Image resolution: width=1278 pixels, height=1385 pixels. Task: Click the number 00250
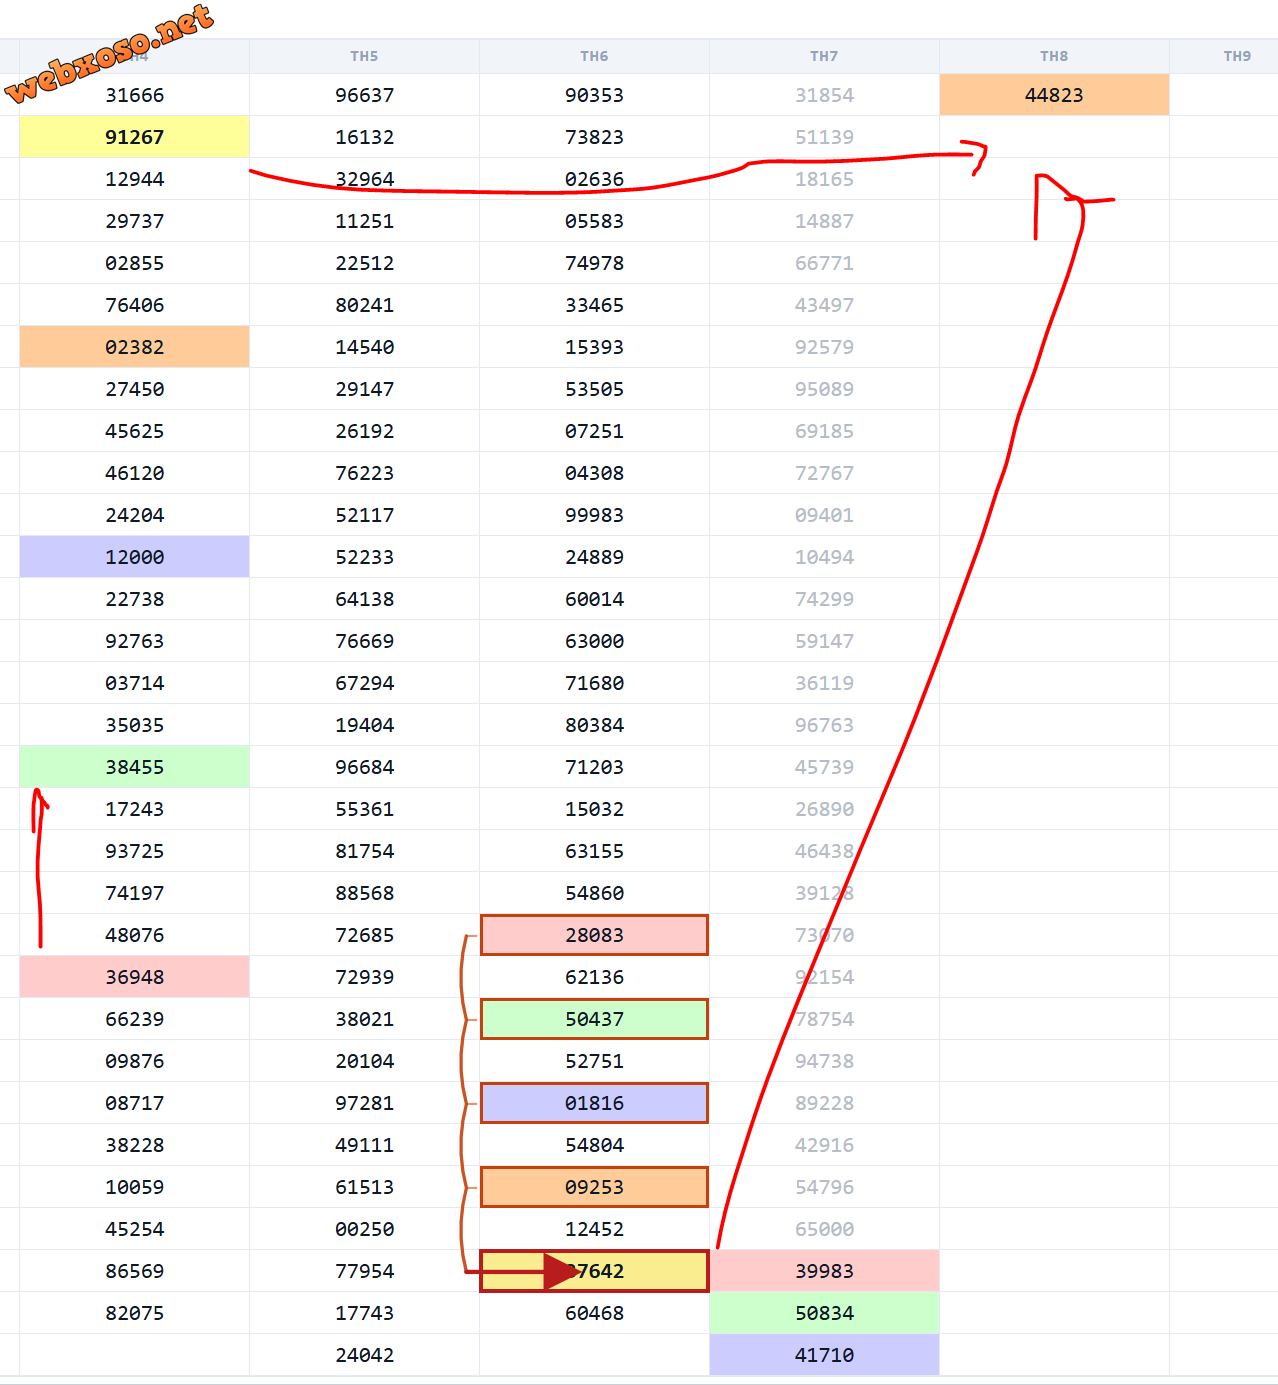click(x=365, y=1229)
